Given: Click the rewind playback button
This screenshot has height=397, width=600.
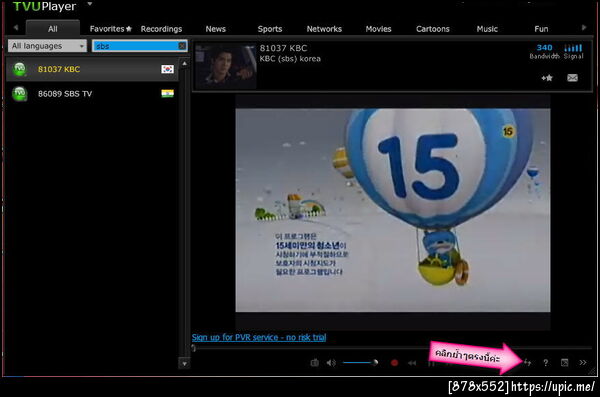Looking at the screenshot, I should 412,363.
